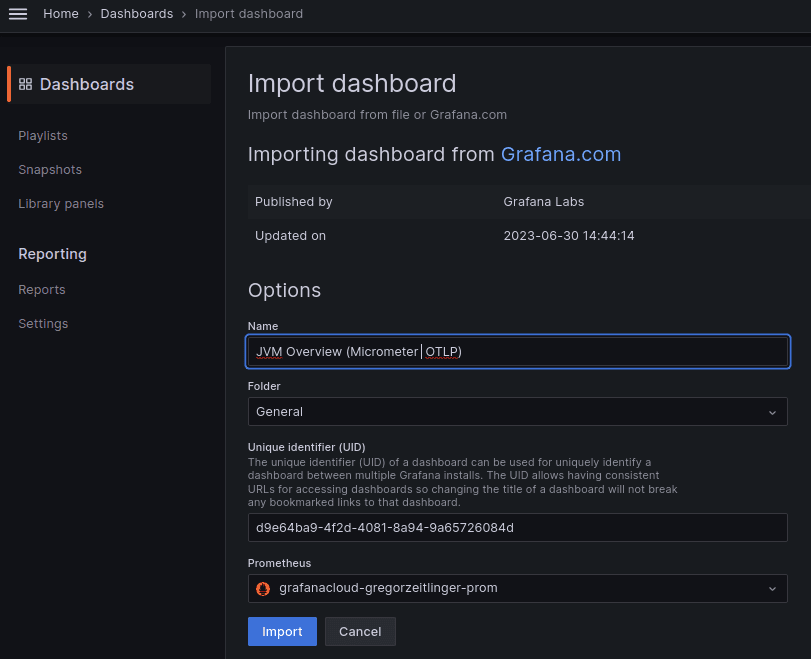Click the Prometheus data source flame icon
Screen dimensions: 811x659
coord(263,589)
